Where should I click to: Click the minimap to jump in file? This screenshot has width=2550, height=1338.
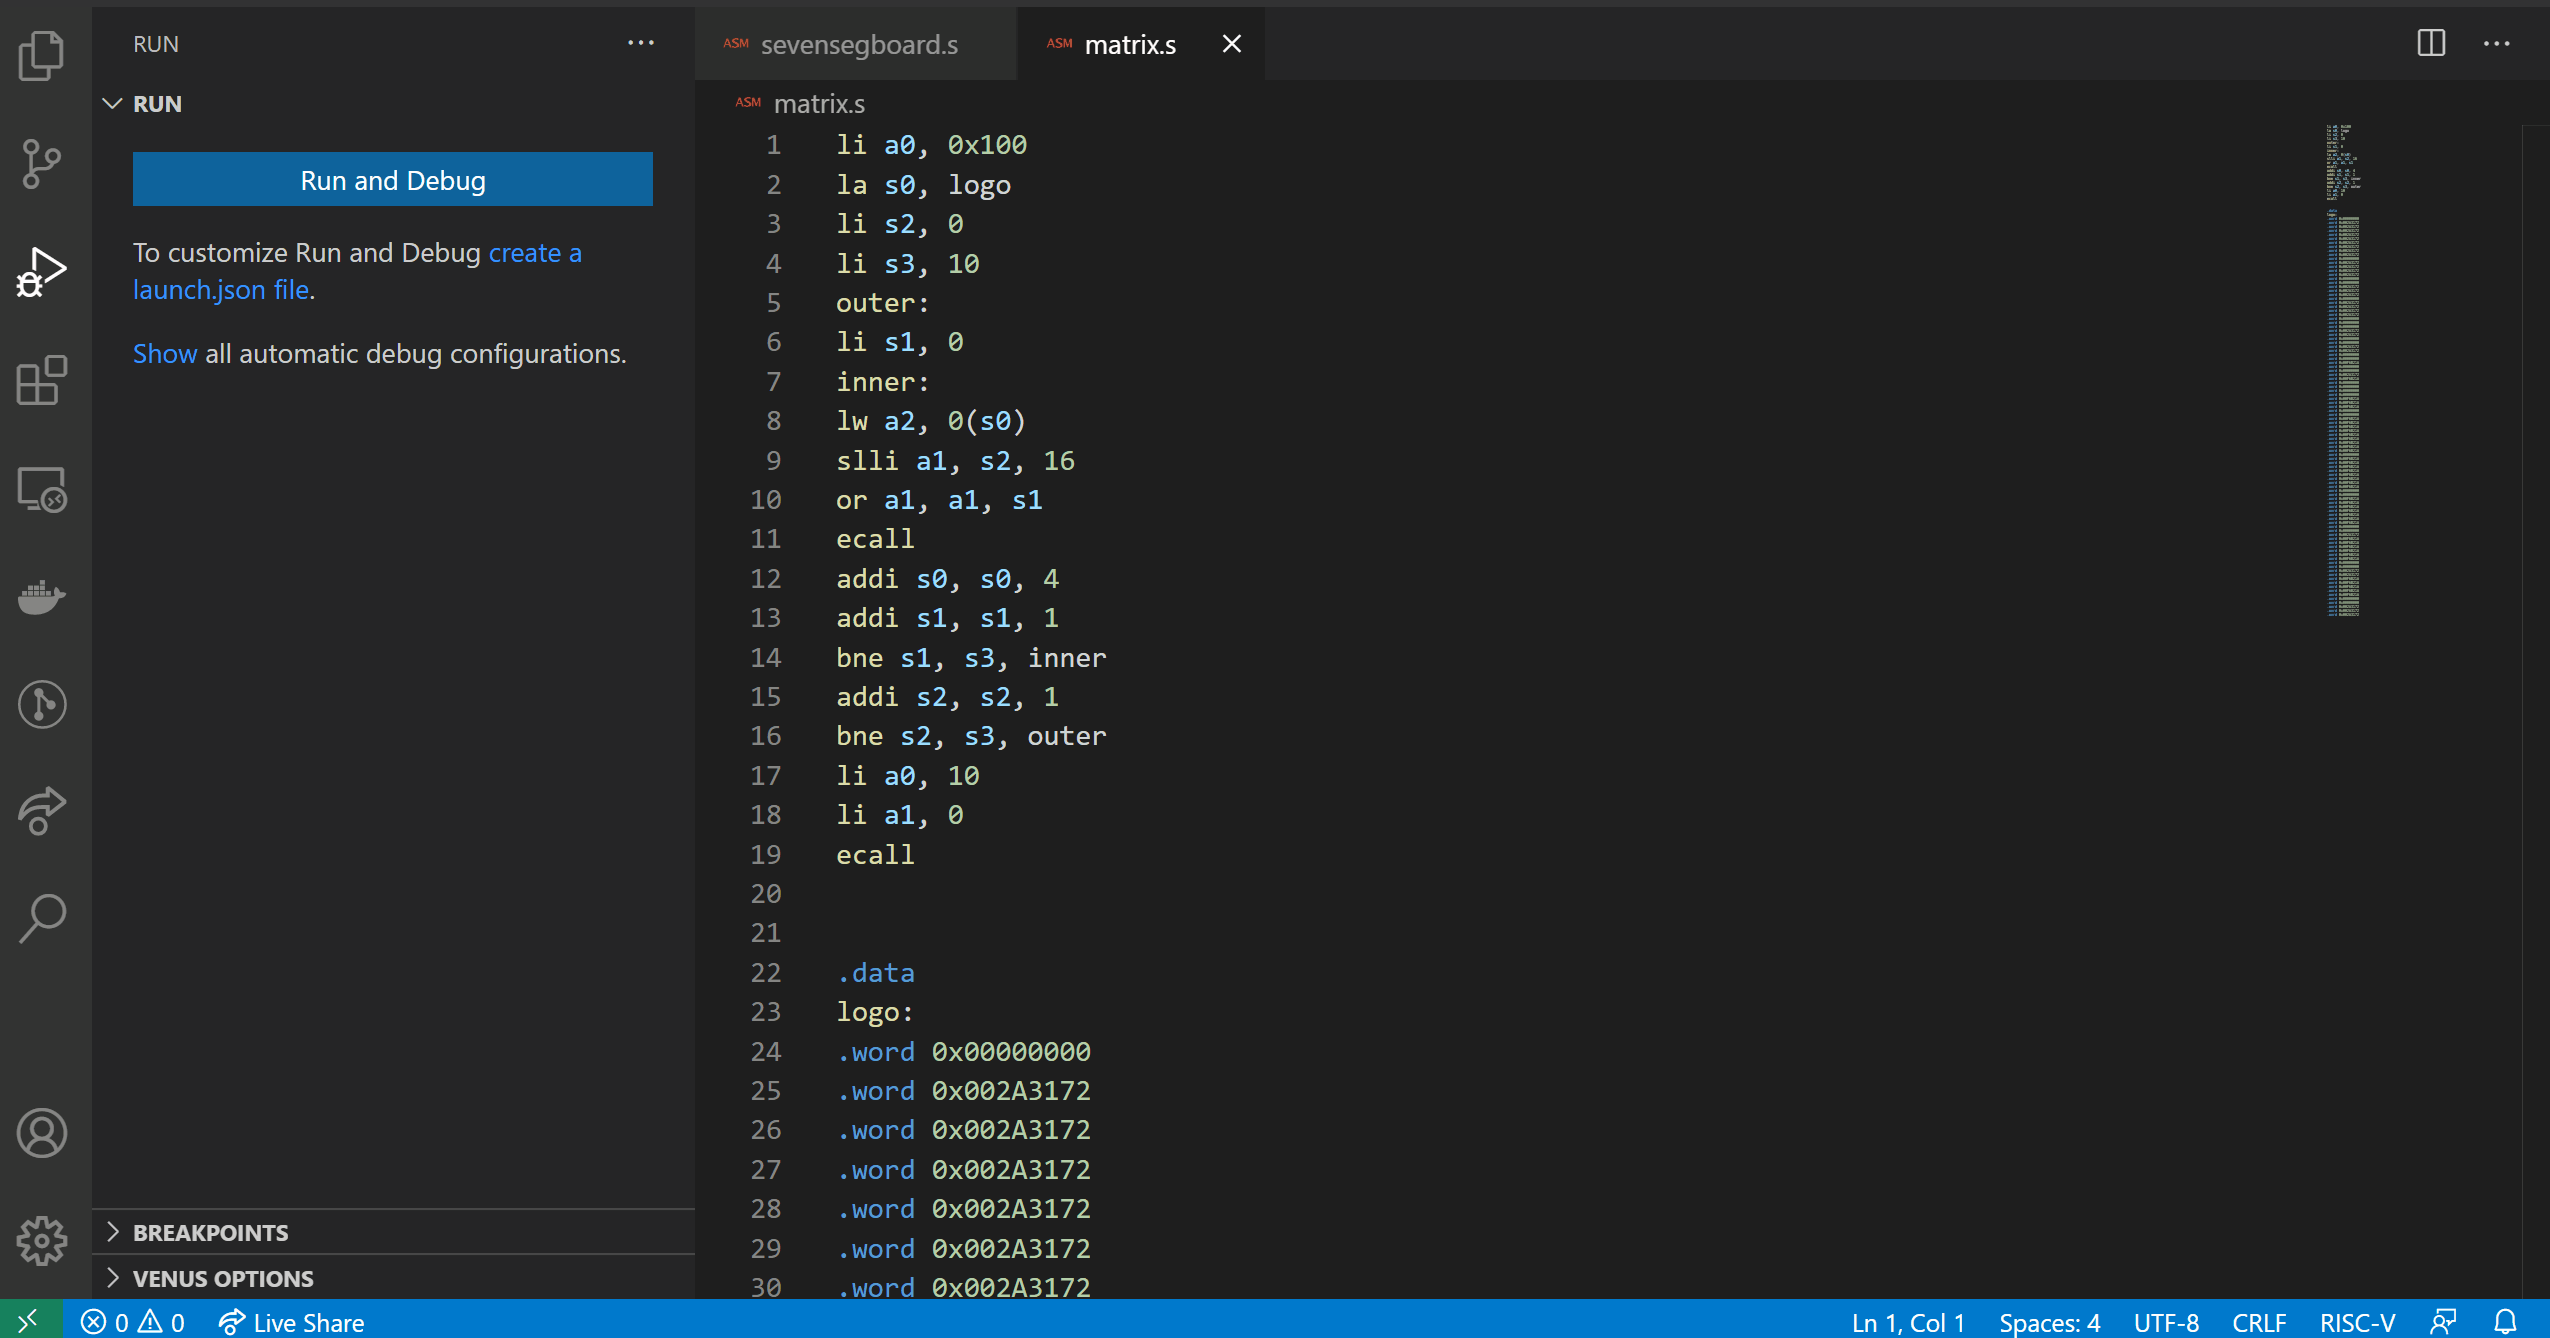click(x=2343, y=400)
